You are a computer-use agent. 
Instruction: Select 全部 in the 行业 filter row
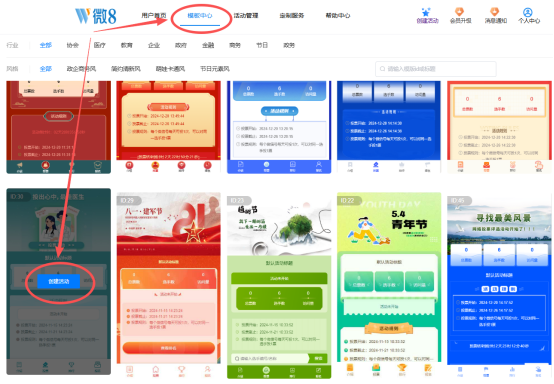(x=46, y=45)
